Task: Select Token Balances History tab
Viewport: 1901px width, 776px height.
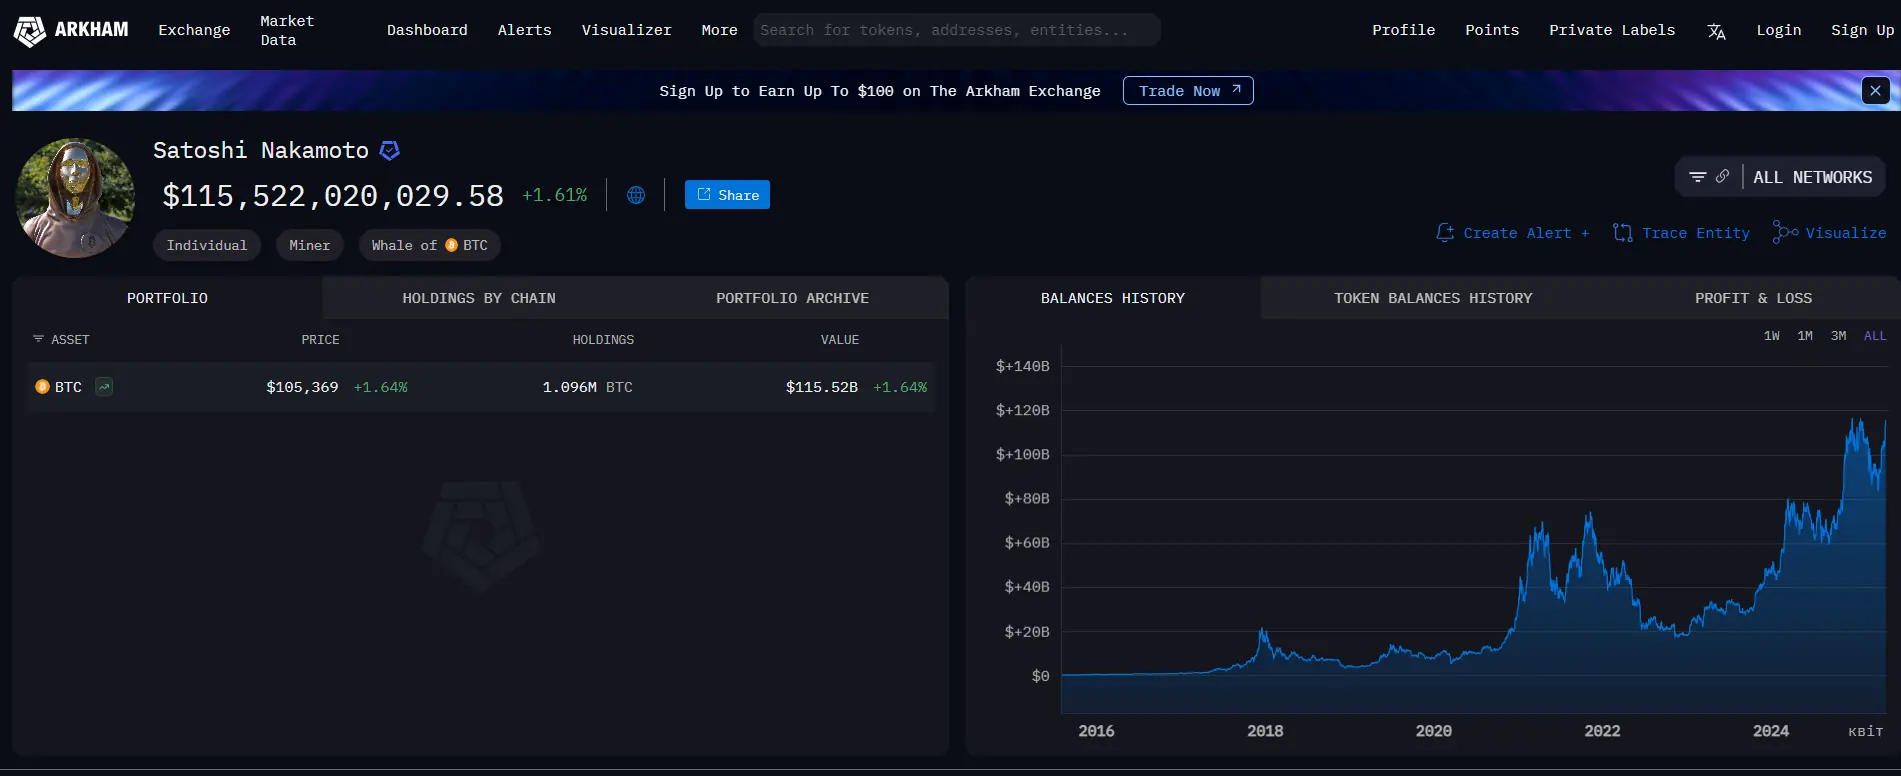Action: click(x=1433, y=298)
